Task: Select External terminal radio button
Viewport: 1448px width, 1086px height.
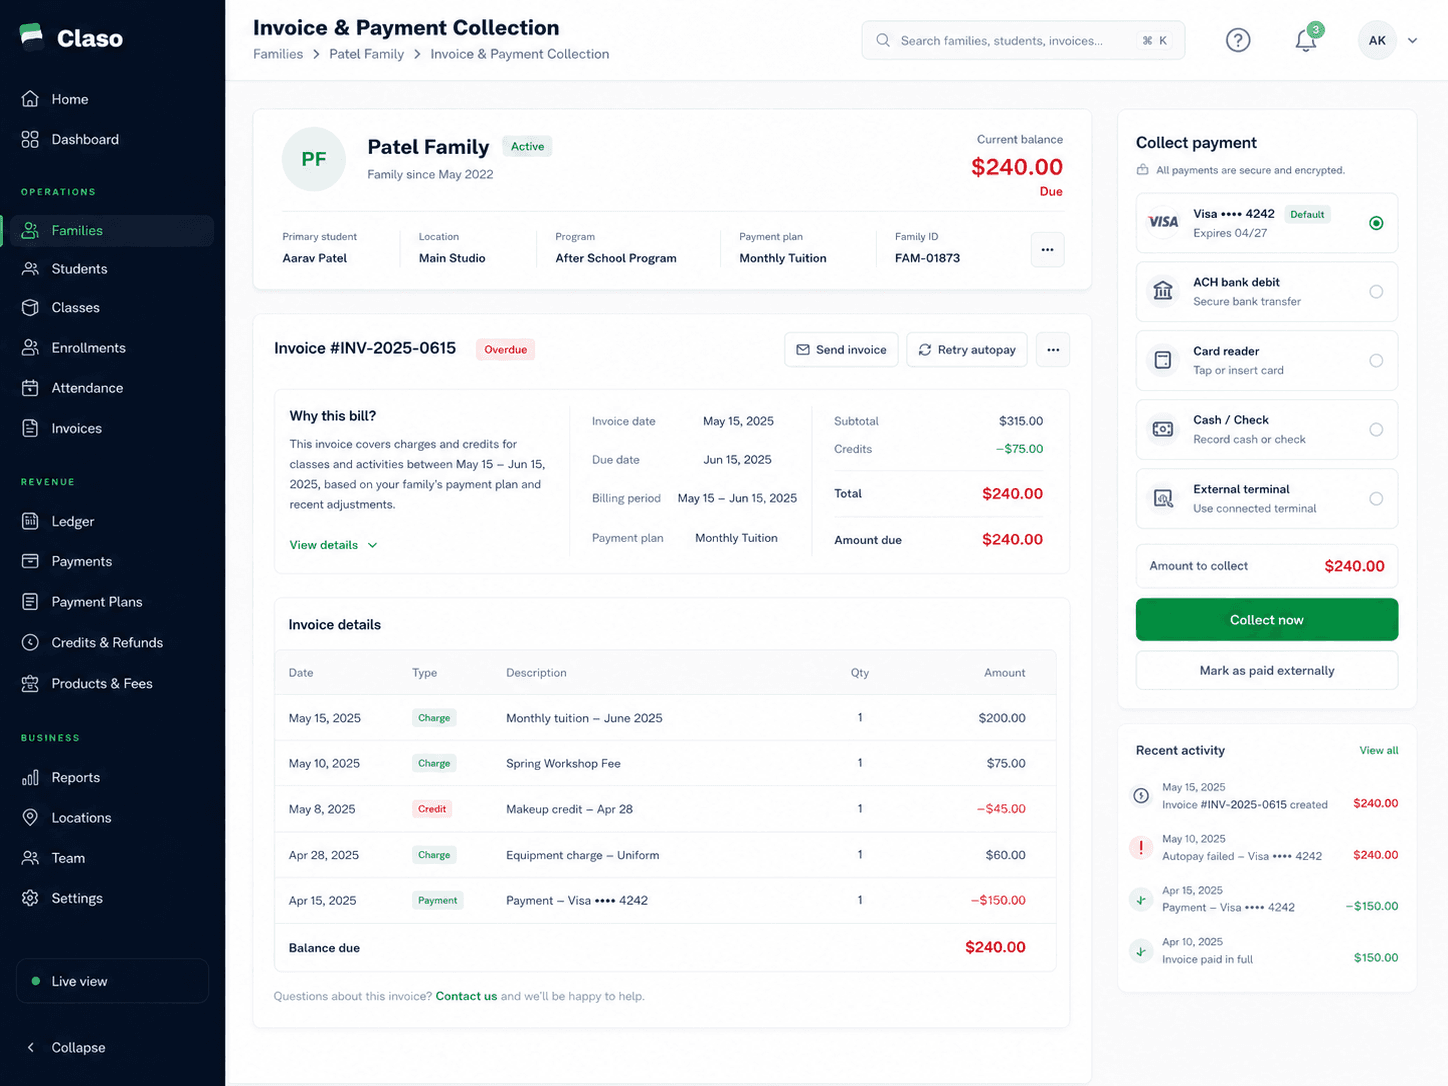Action: [x=1376, y=499]
